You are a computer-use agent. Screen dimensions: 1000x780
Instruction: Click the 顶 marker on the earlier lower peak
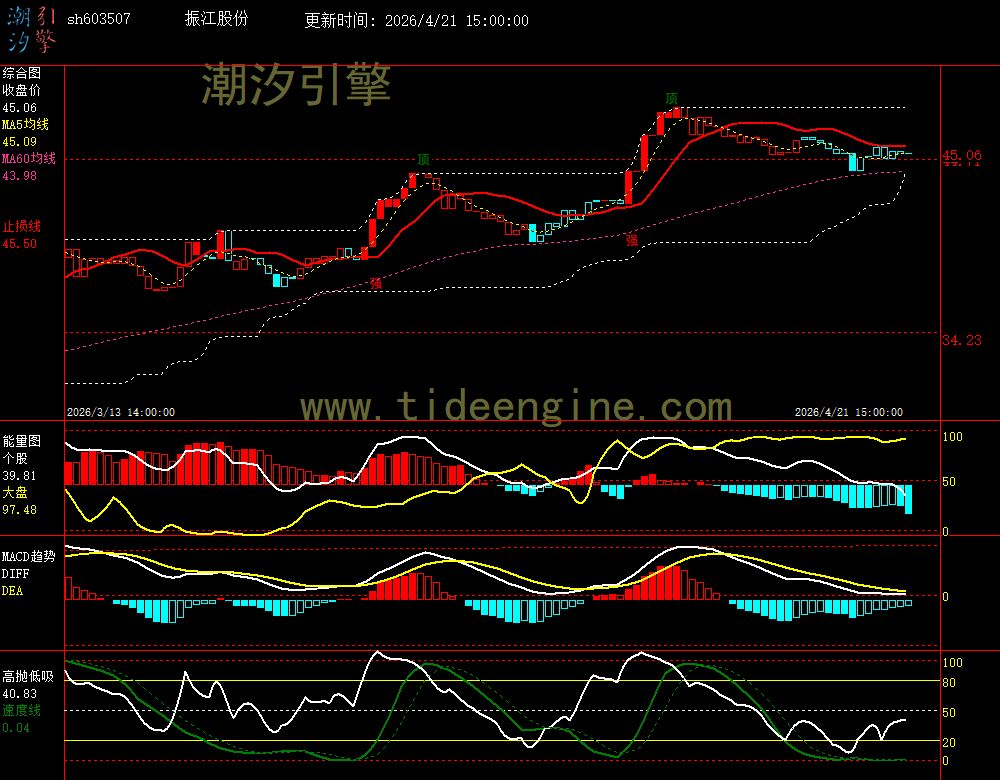(x=424, y=160)
